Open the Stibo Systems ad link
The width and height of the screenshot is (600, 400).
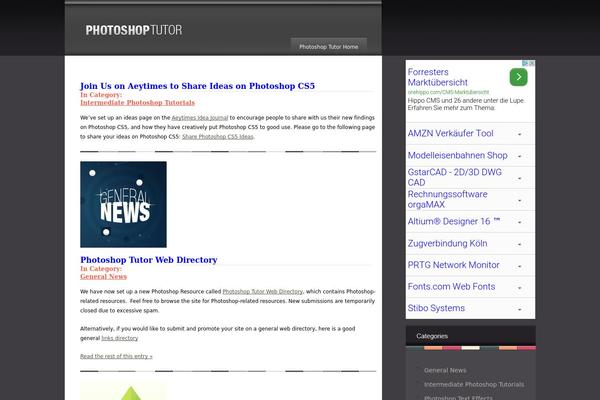pyautogui.click(x=436, y=308)
